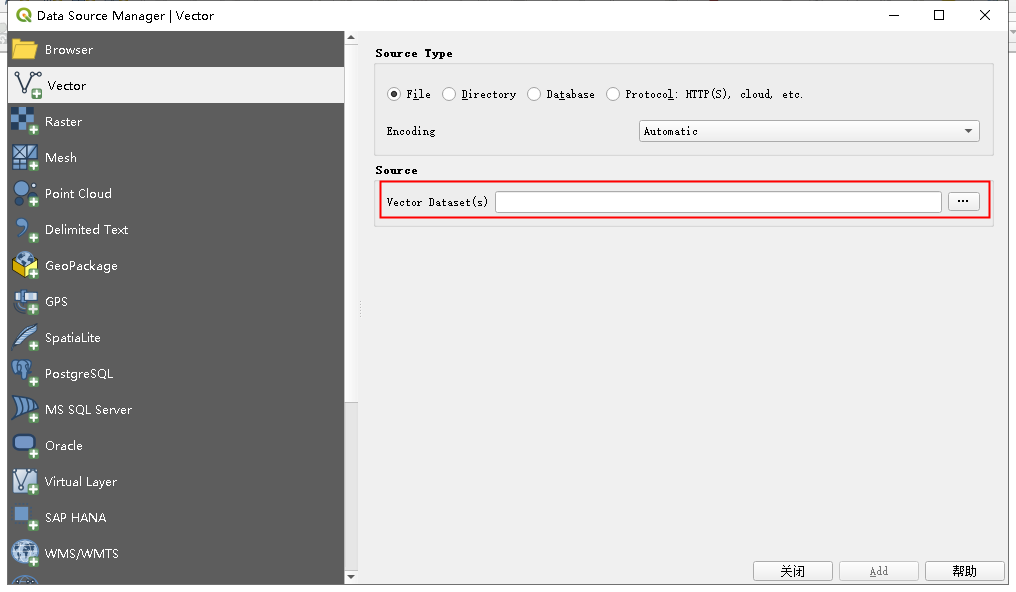This screenshot has height=592, width=1016.
Task: Go to the Delimited Text tab label
Action: point(86,230)
